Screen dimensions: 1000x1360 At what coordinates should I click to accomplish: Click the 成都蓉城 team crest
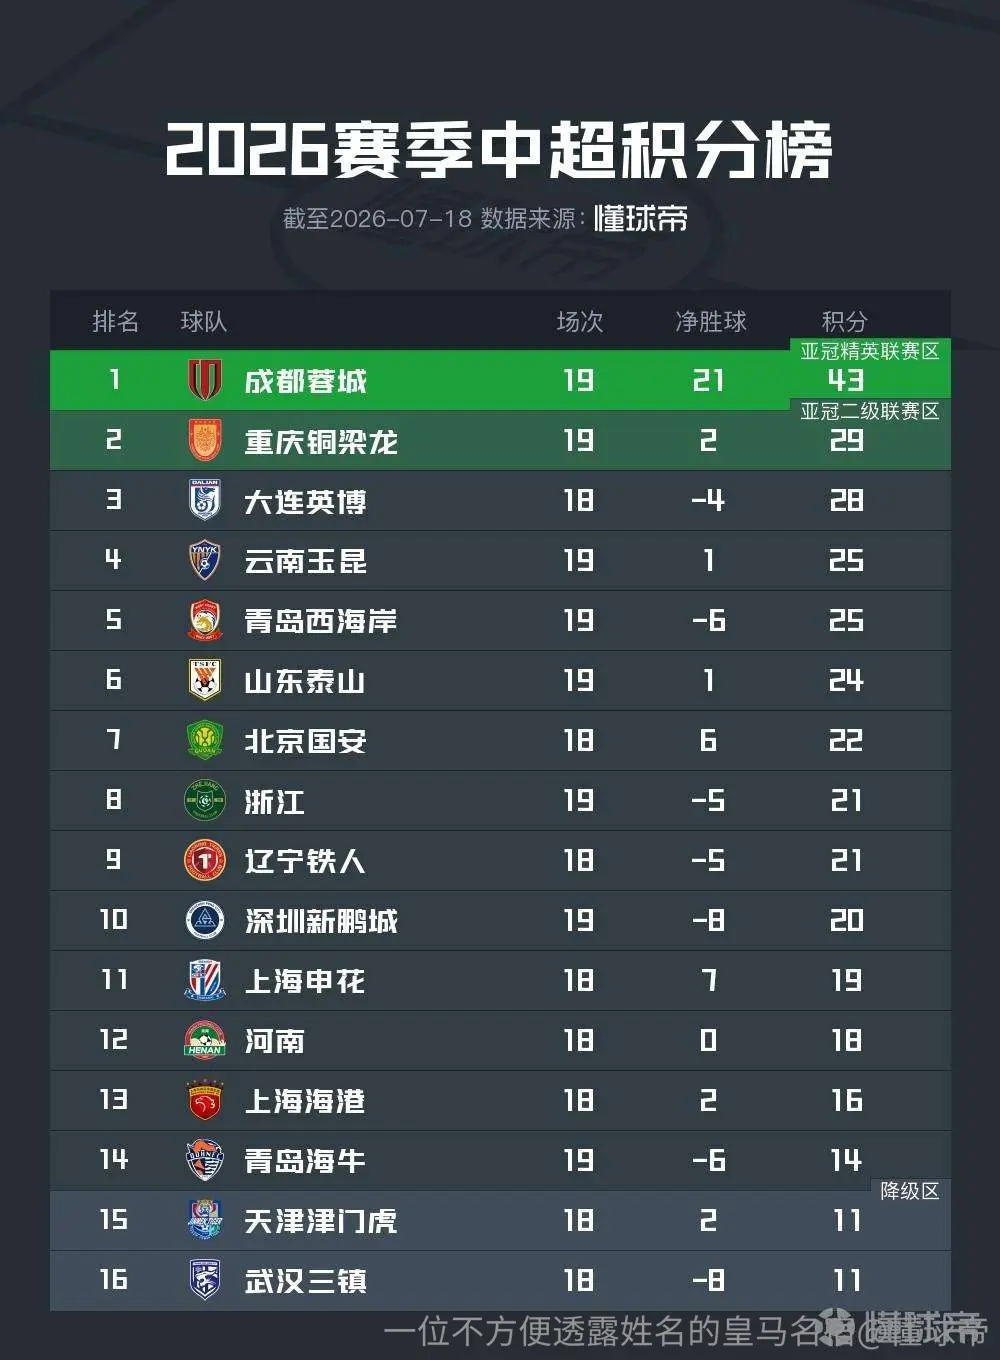(205, 380)
